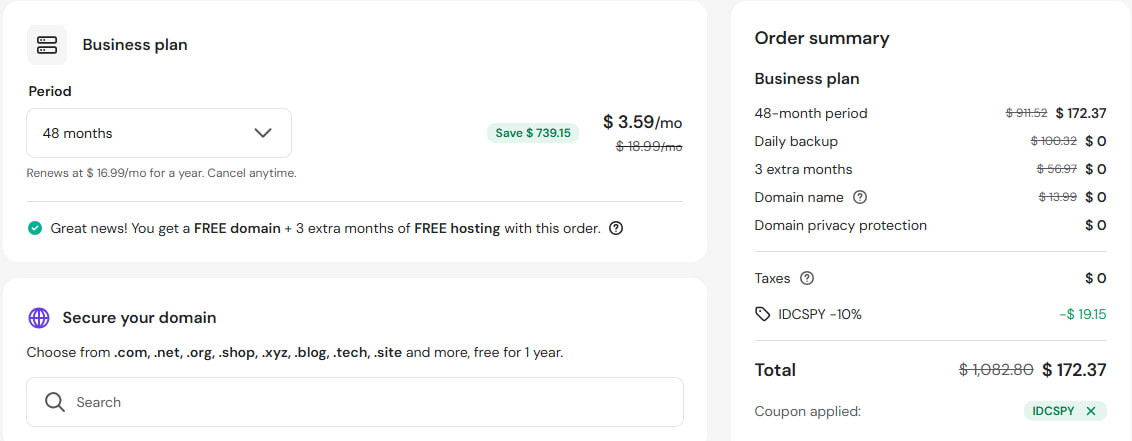The image size is (1132, 441).
Task: Remove the IDCSPY coupon with the X
Action: (1091, 411)
